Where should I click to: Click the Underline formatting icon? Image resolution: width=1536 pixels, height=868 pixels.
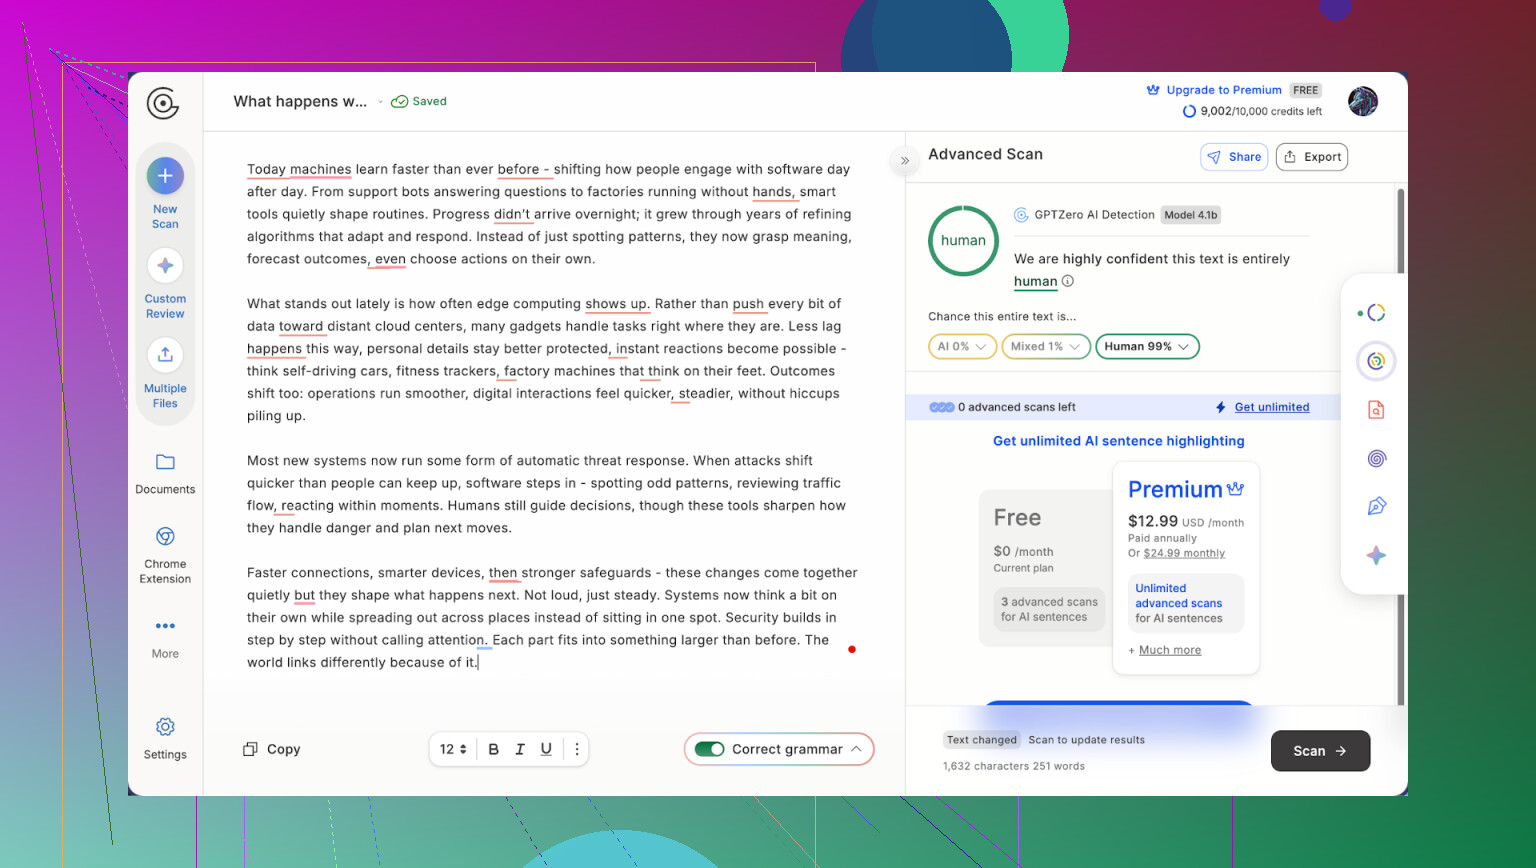[x=546, y=749]
